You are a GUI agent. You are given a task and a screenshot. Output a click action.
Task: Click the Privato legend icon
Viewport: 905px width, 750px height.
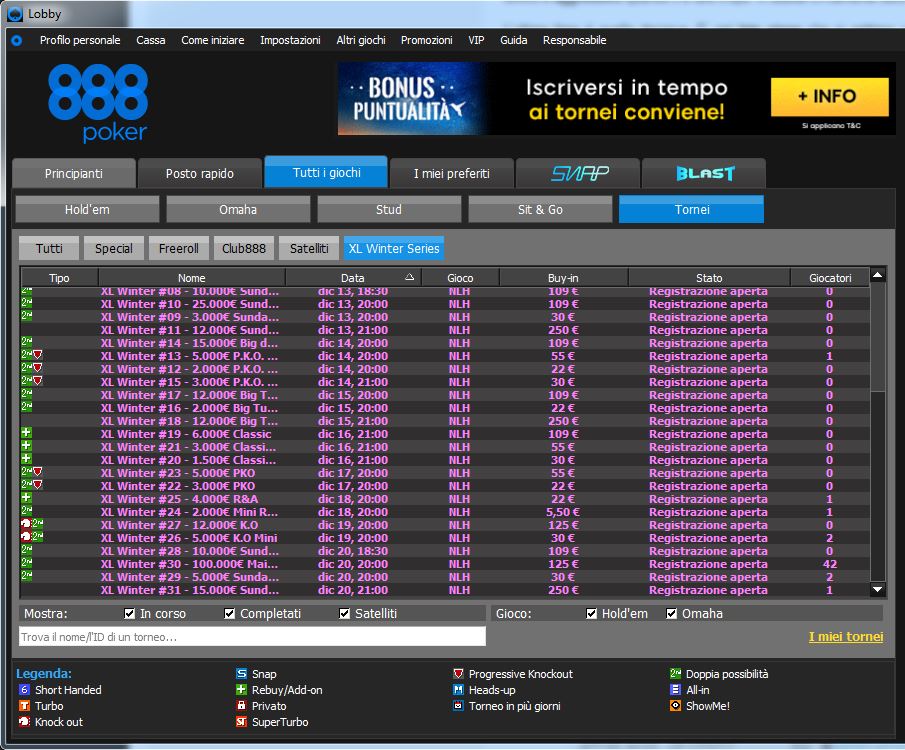(x=241, y=706)
